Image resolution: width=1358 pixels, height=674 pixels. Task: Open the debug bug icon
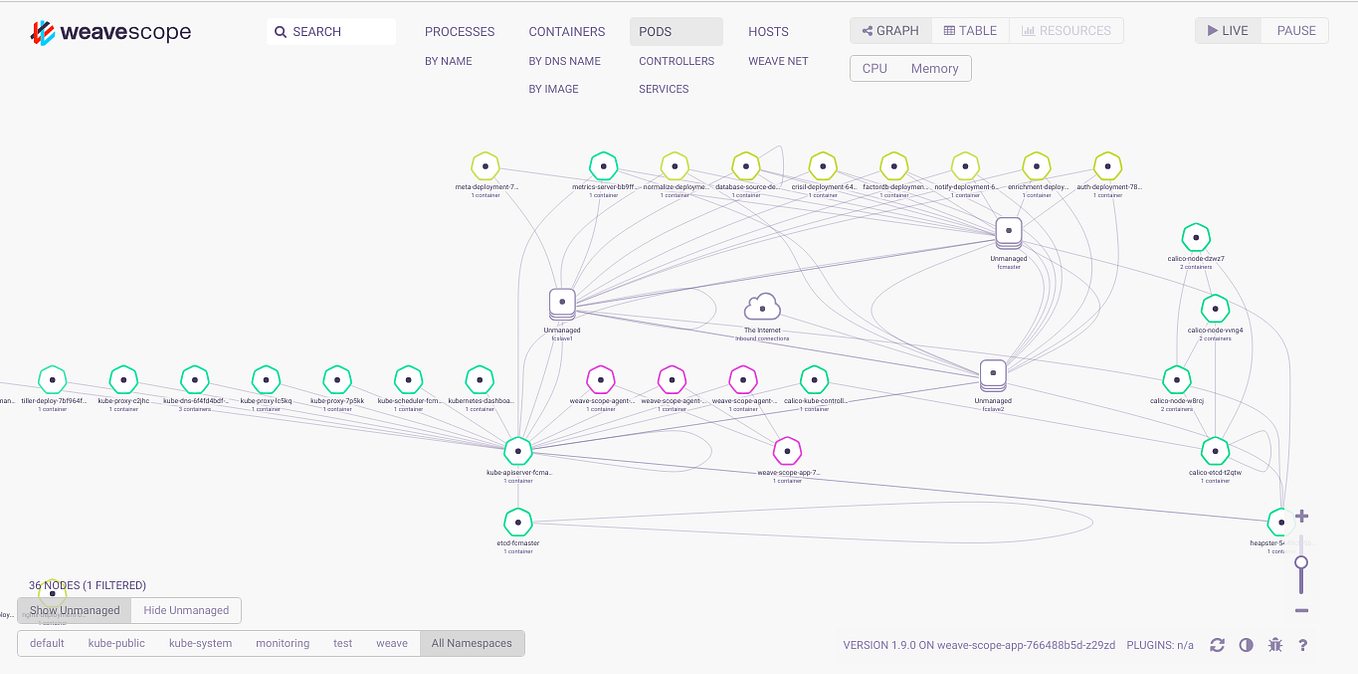click(x=1274, y=645)
